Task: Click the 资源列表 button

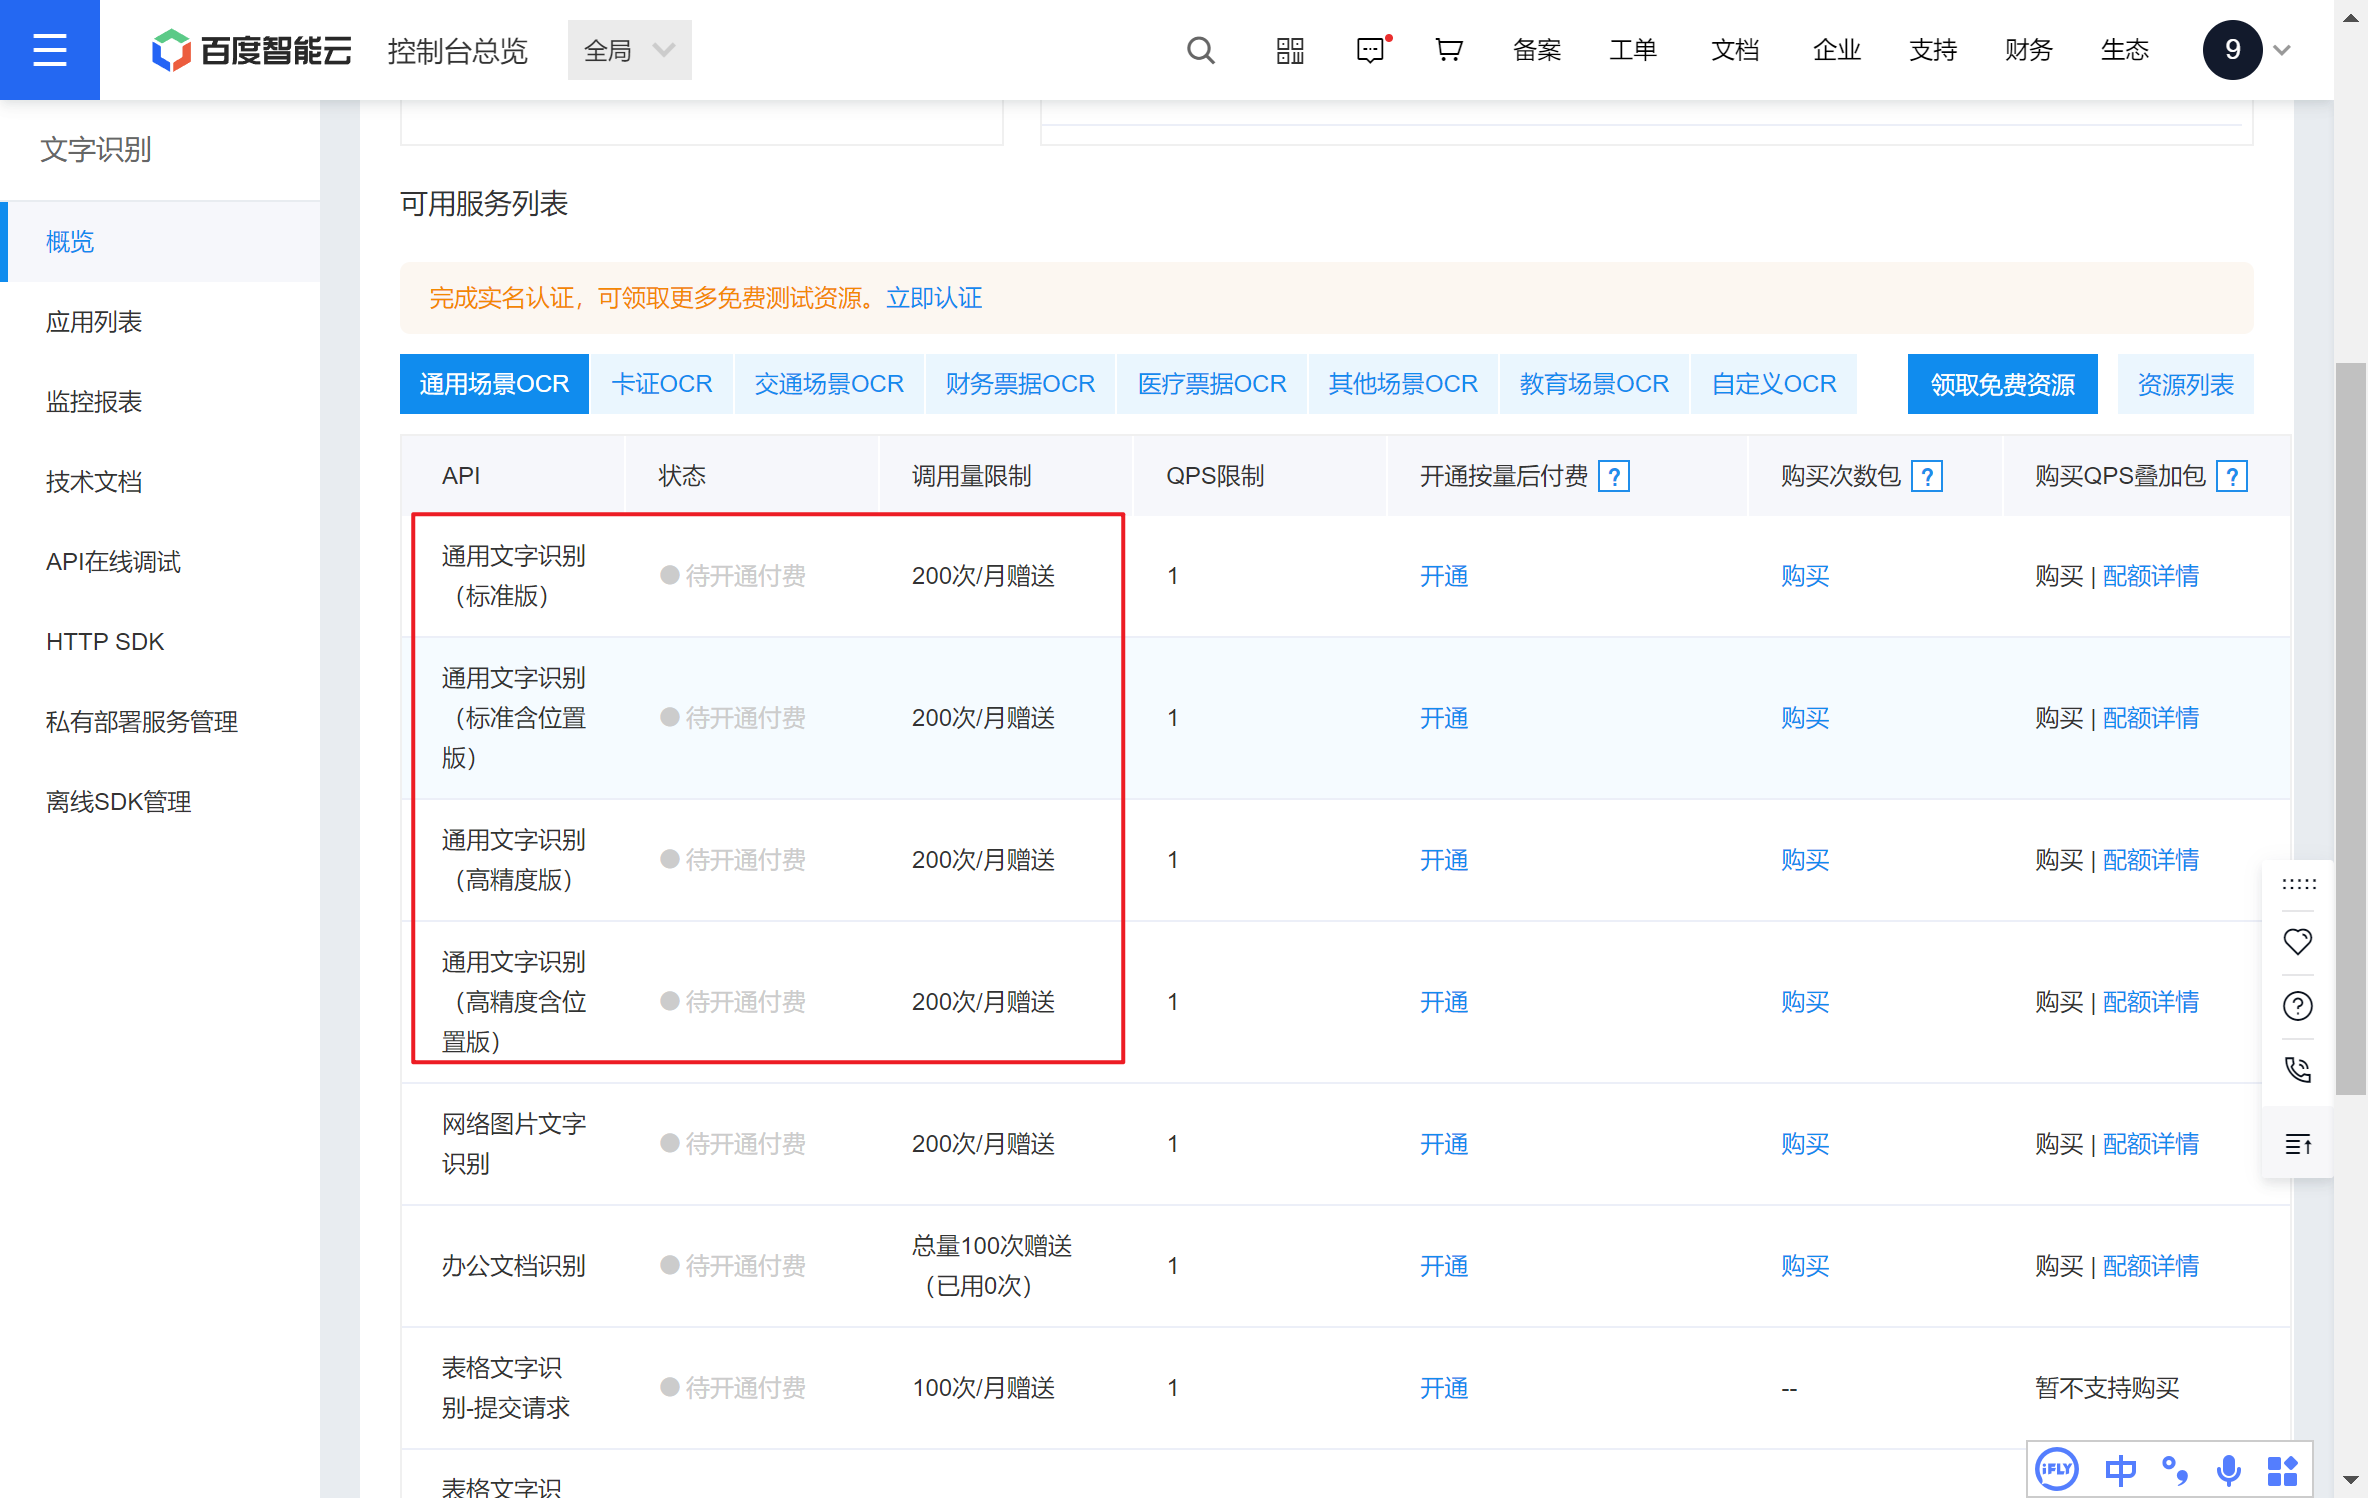Action: 2185,384
